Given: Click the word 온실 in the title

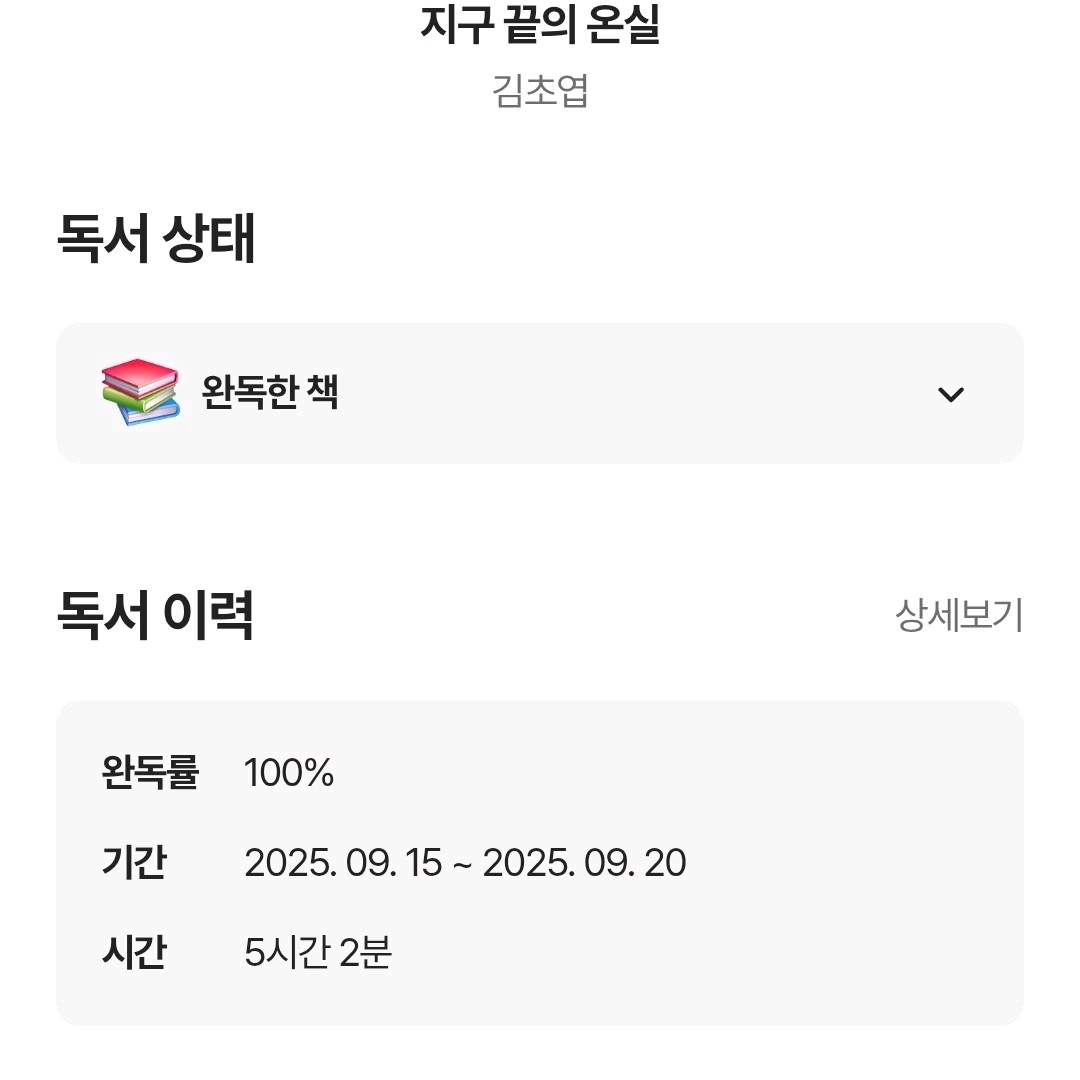Looking at the screenshot, I should click(626, 27).
